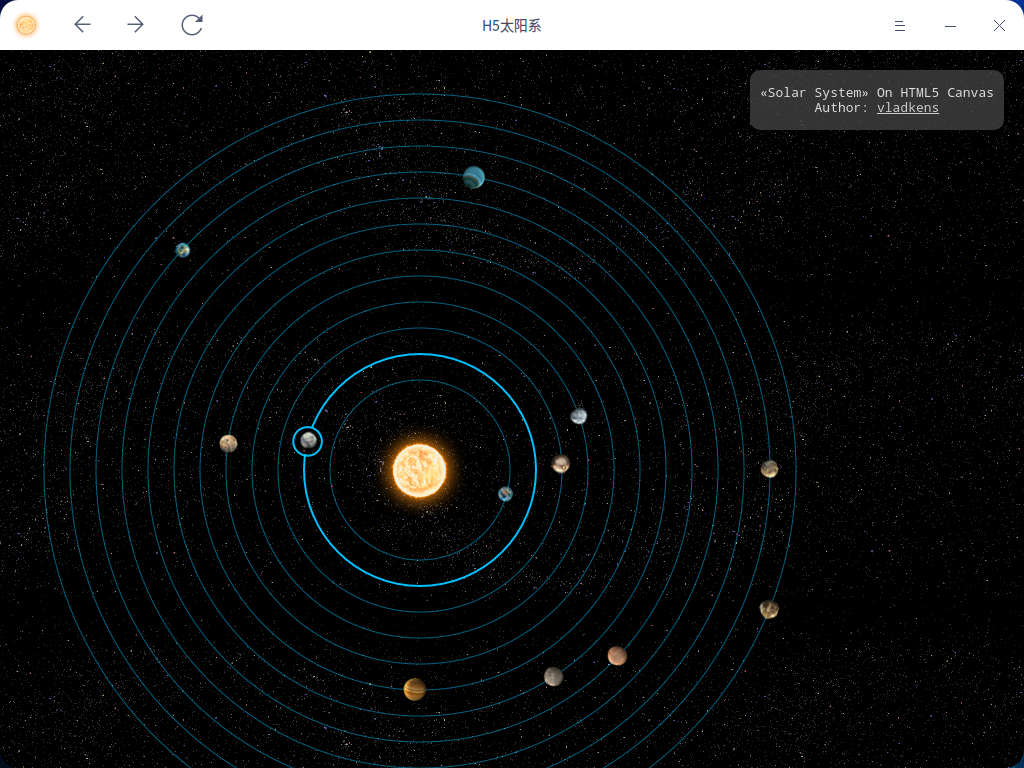Open the title bar hamburger menu
The image size is (1024, 768).
point(900,26)
